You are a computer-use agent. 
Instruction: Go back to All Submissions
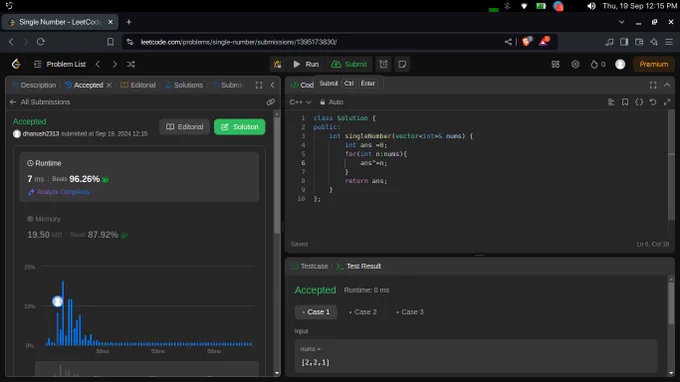point(39,102)
